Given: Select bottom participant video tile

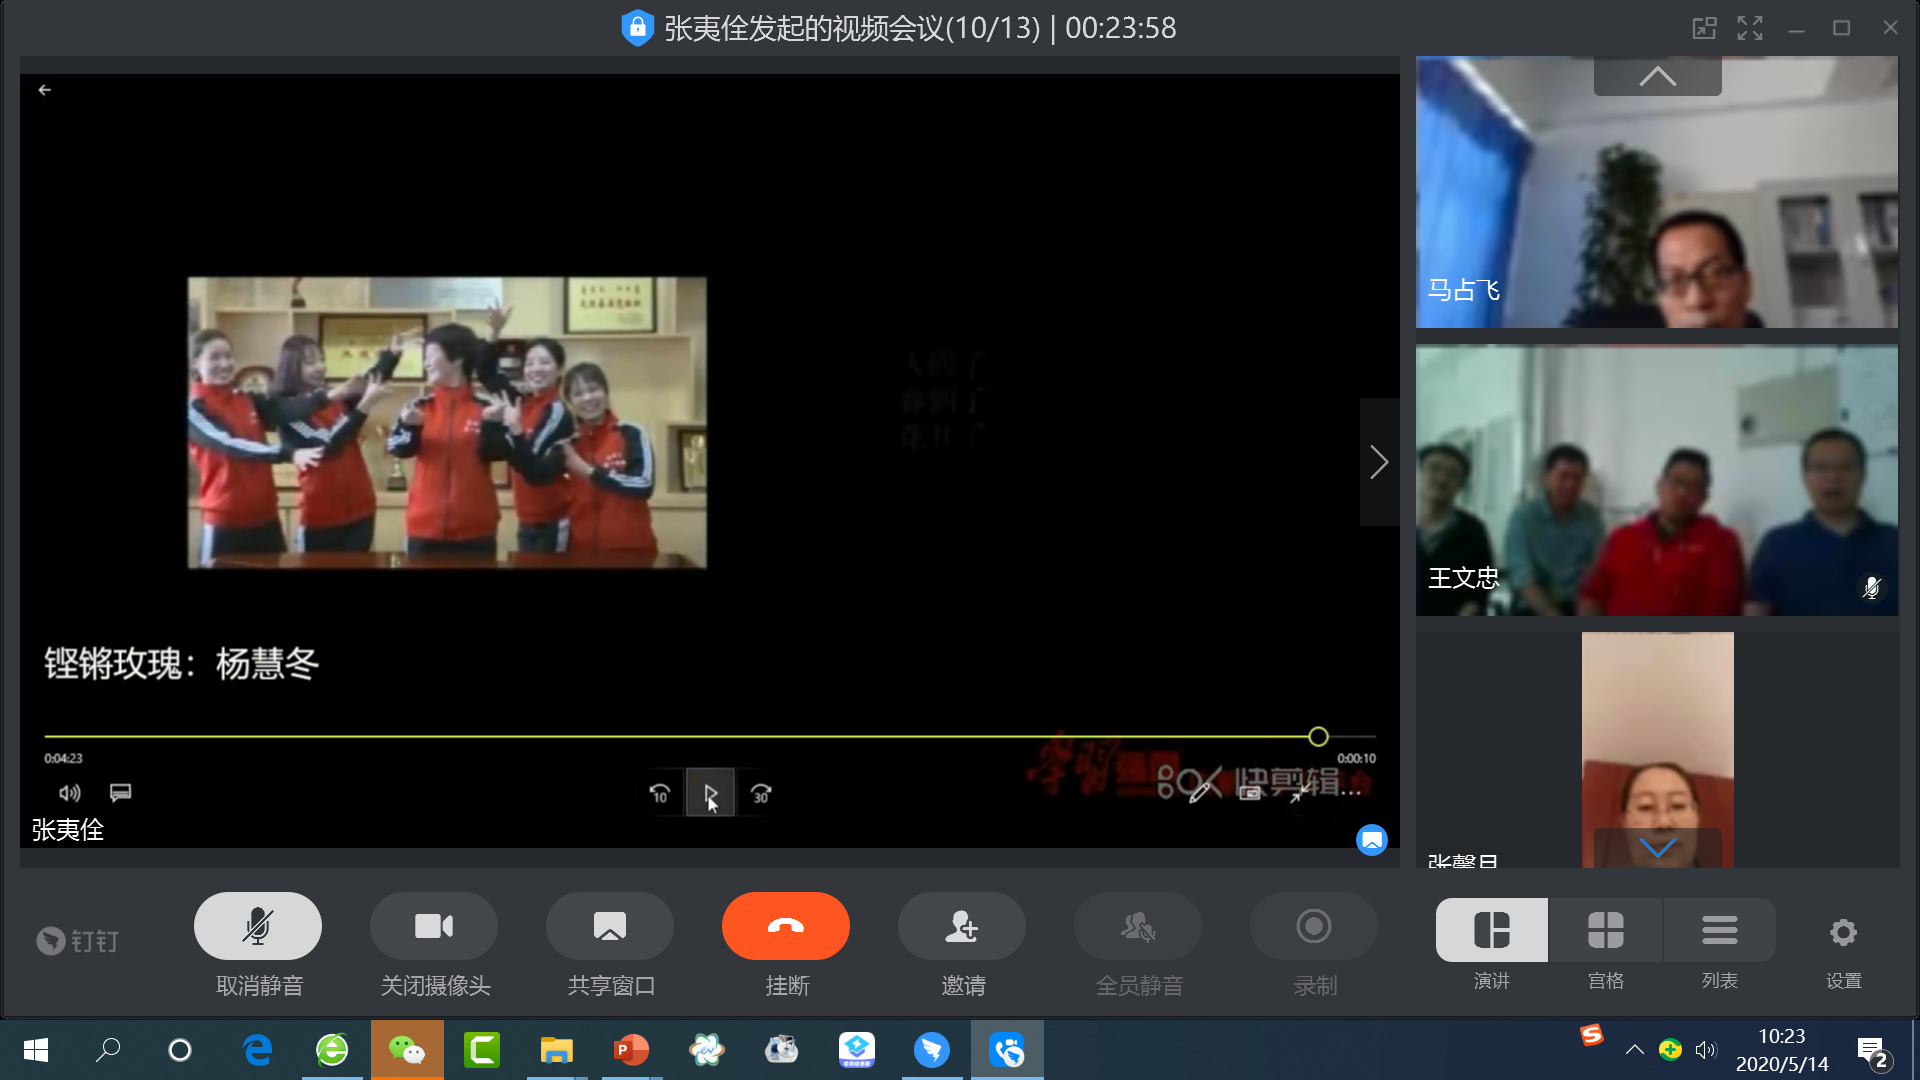Looking at the screenshot, I should click(1657, 750).
